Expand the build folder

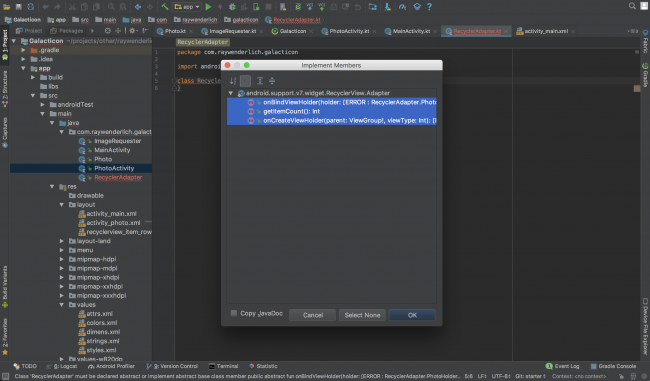click(x=33, y=78)
